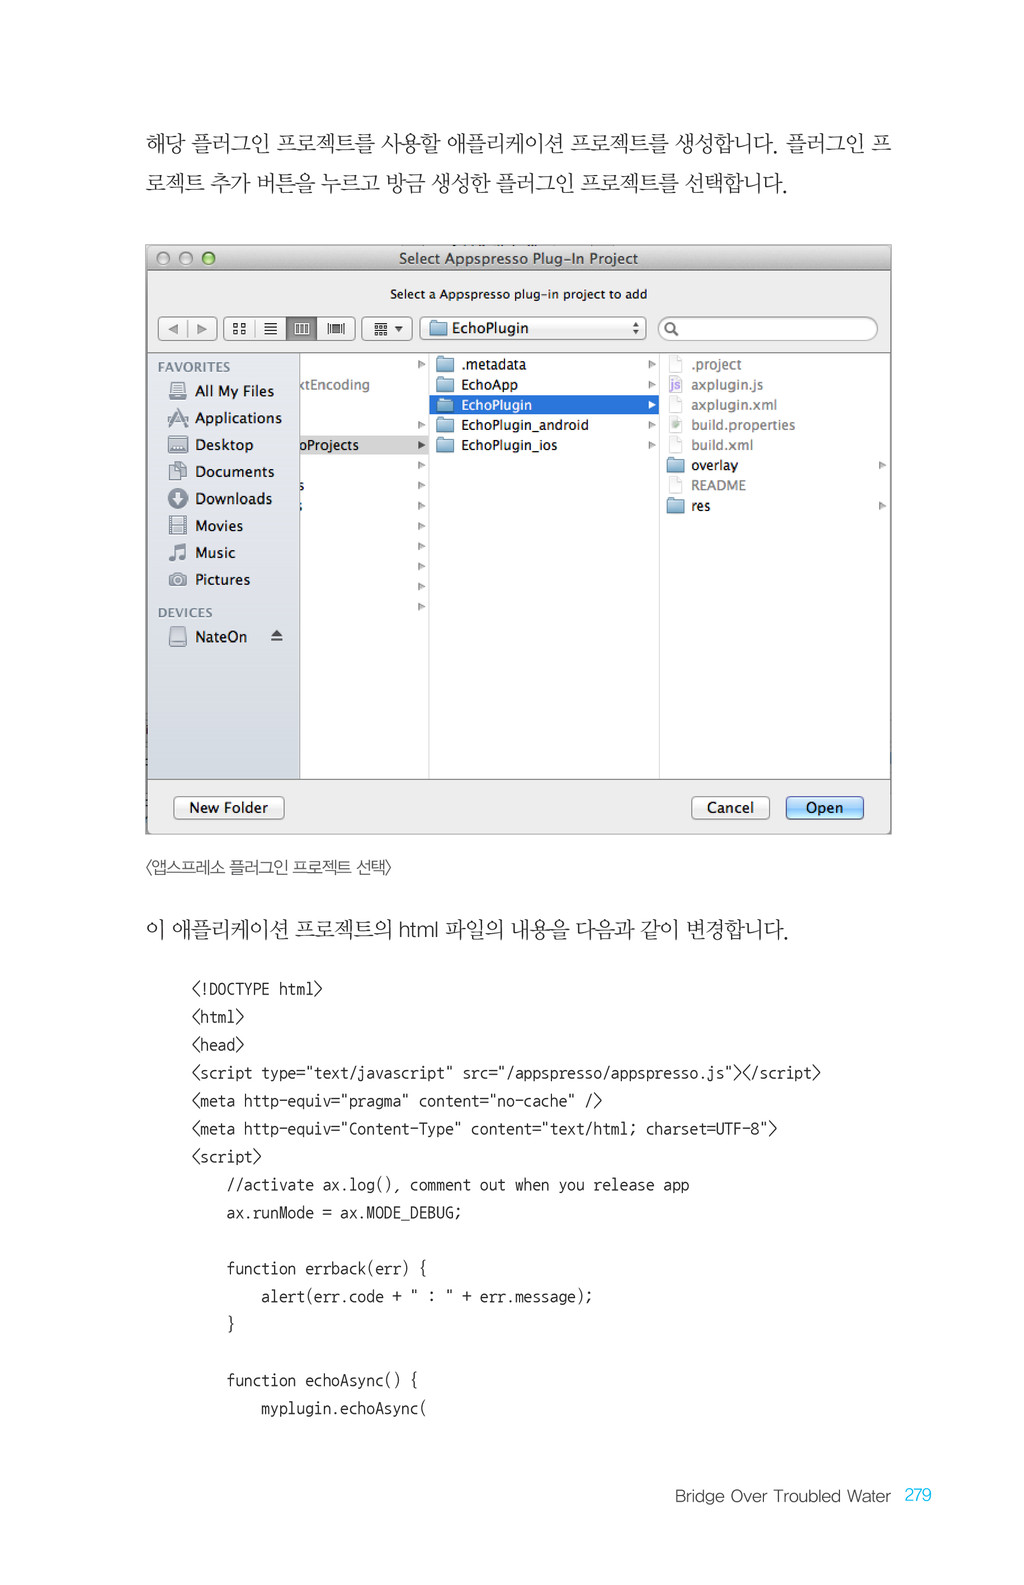Expand the overlay folder arrow
Screen dimensions: 1024x1585
pyautogui.click(x=882, y=465)
